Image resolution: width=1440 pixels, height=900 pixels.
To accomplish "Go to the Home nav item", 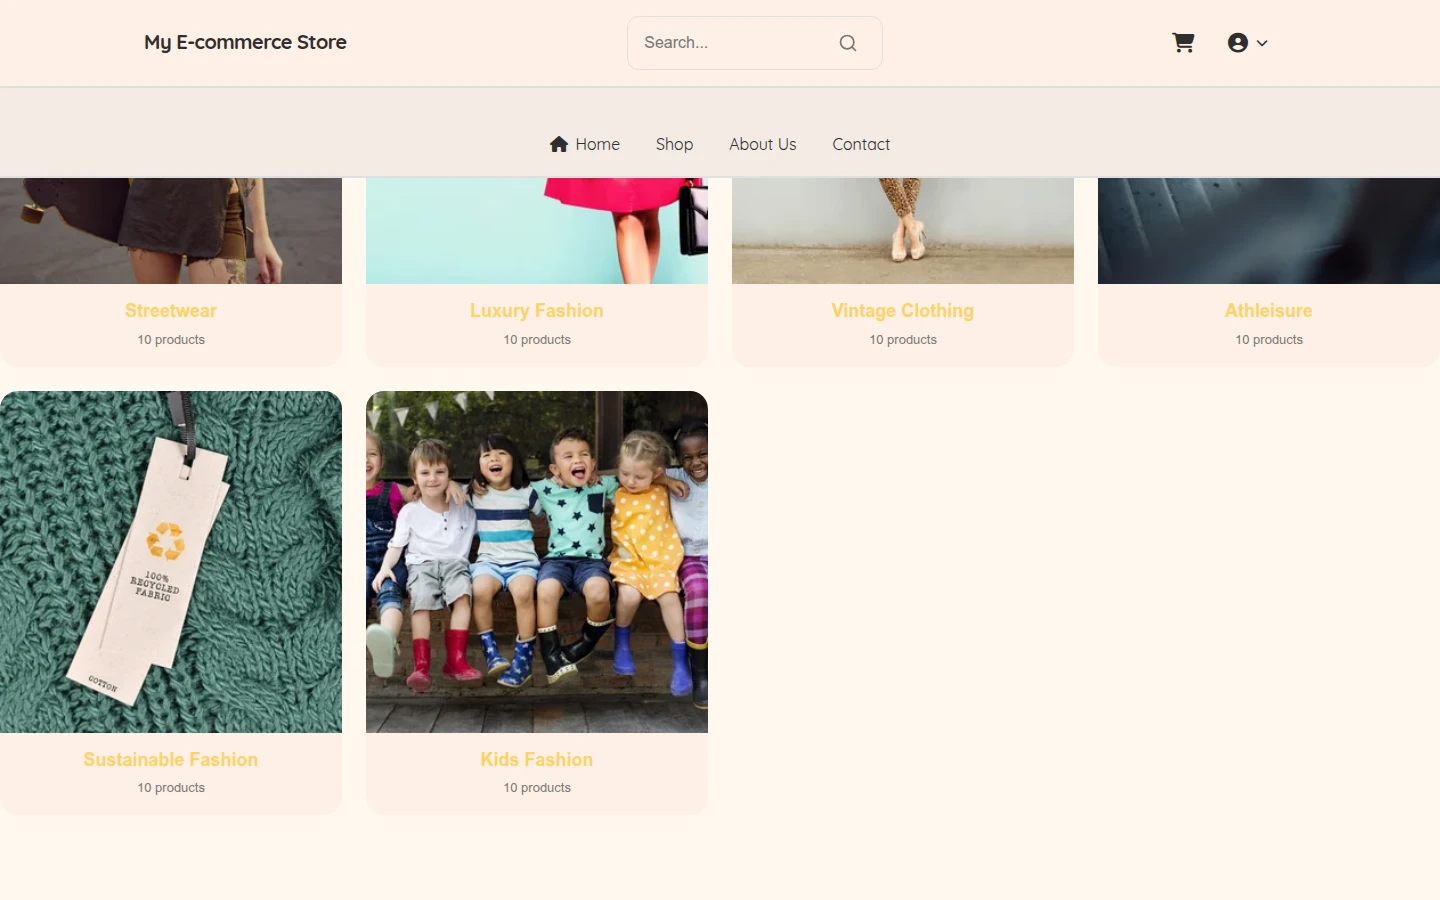I will click(585, 144).
